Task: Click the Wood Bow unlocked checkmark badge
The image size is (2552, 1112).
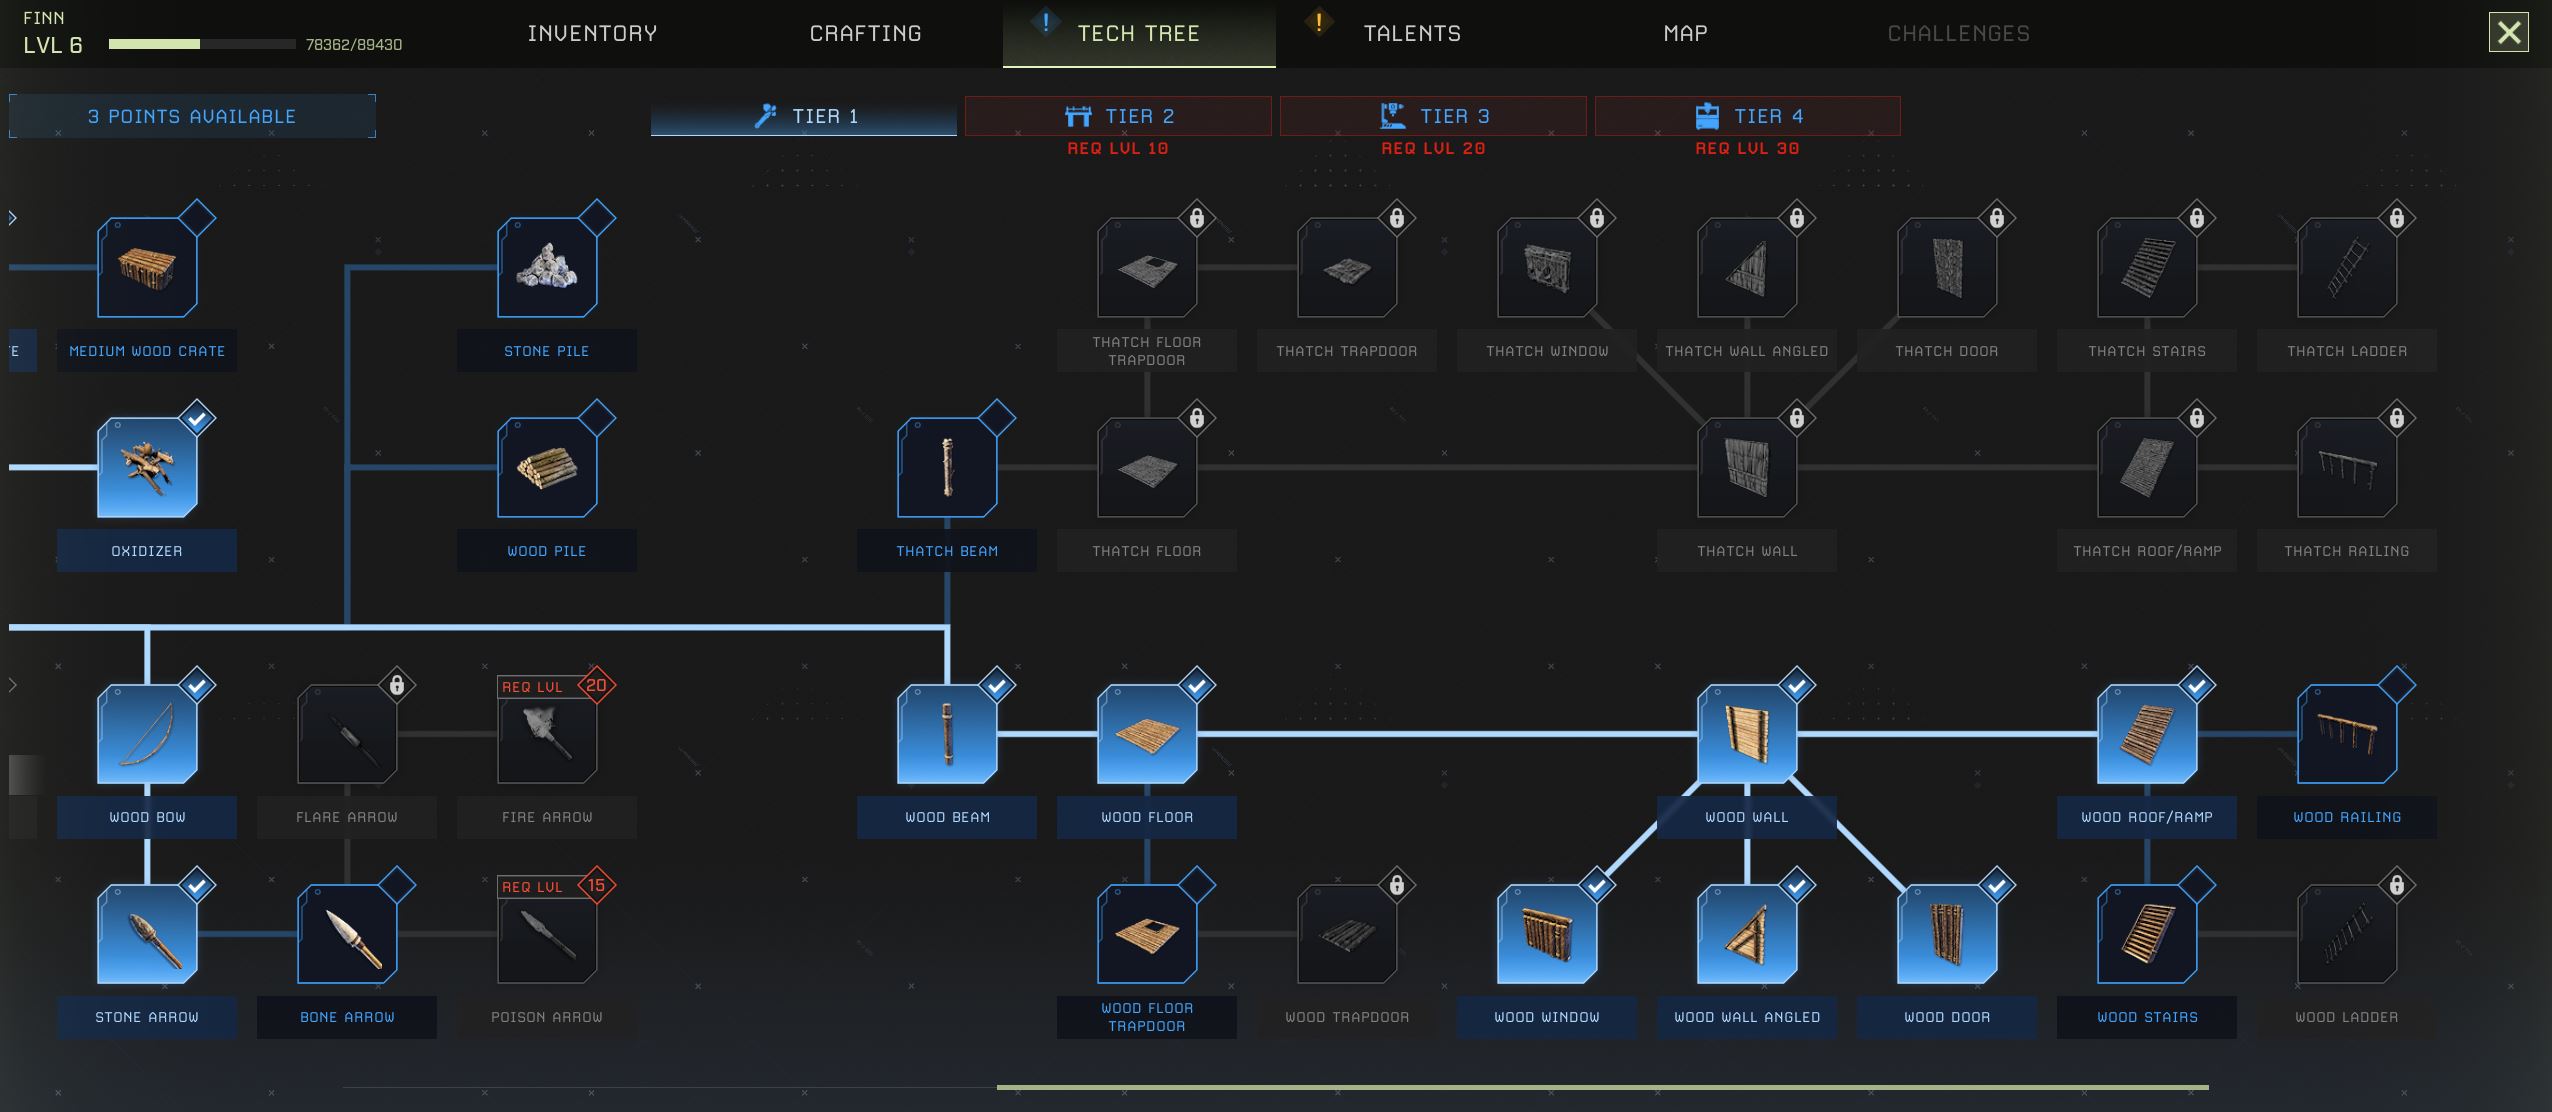Action: tap(197, 686)
